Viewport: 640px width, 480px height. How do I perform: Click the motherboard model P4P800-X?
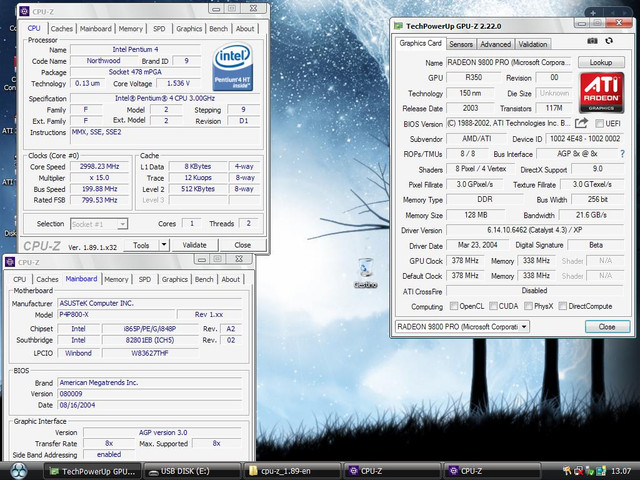[x=116, y=314]
